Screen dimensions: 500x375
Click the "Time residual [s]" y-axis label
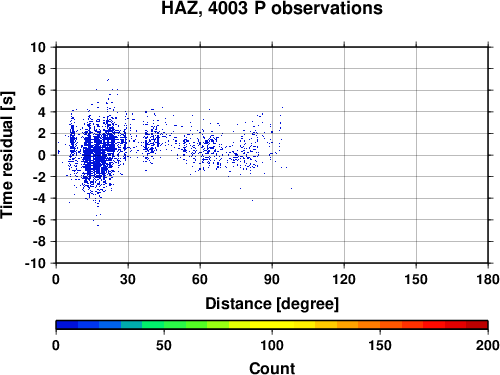(7, 155)
